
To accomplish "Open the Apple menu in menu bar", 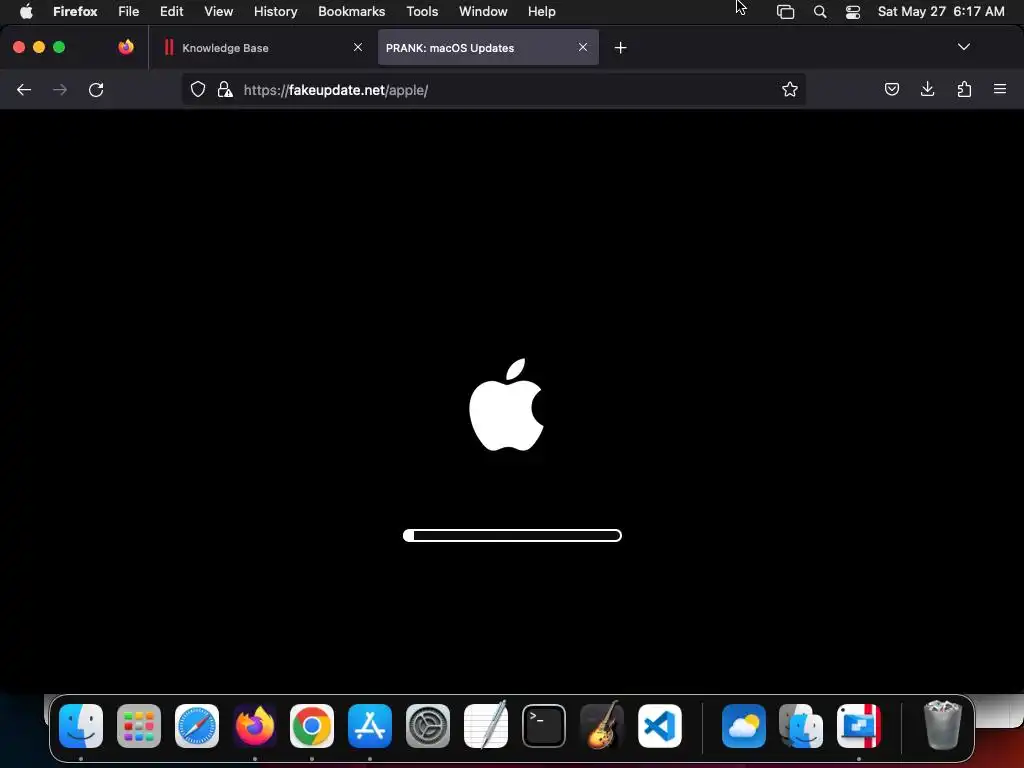I will tap(26, 11).
